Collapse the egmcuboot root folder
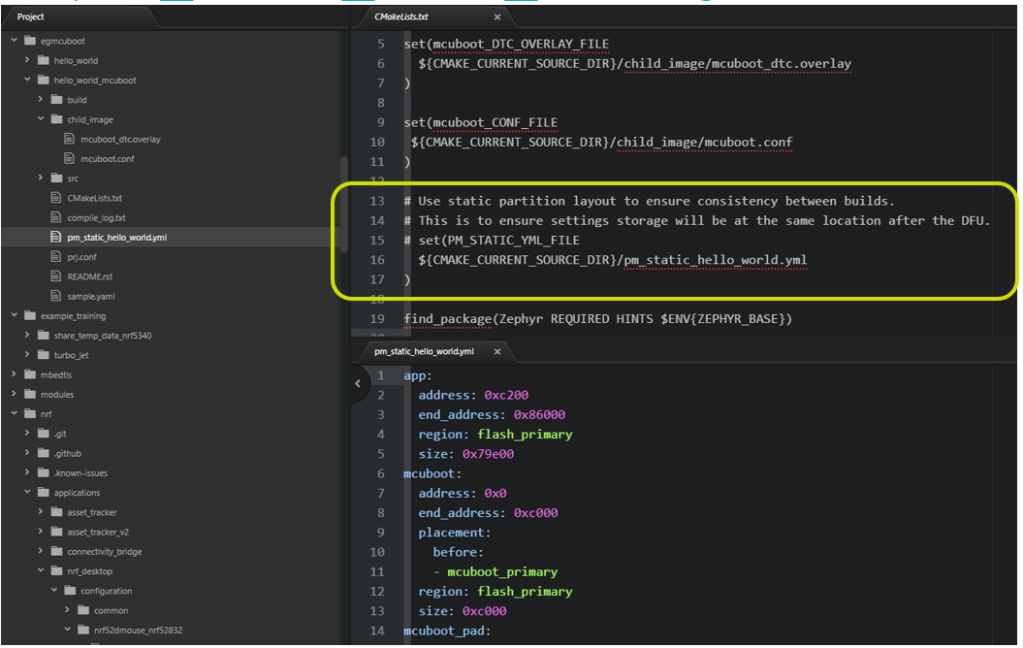 15,41
